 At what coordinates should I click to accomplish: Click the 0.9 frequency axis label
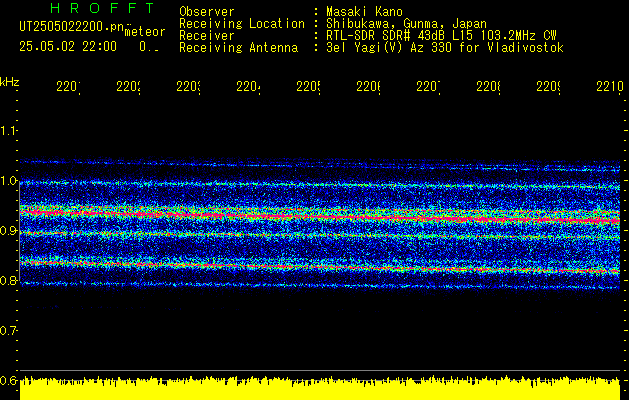pyautogui.click(x=8, y=231)
